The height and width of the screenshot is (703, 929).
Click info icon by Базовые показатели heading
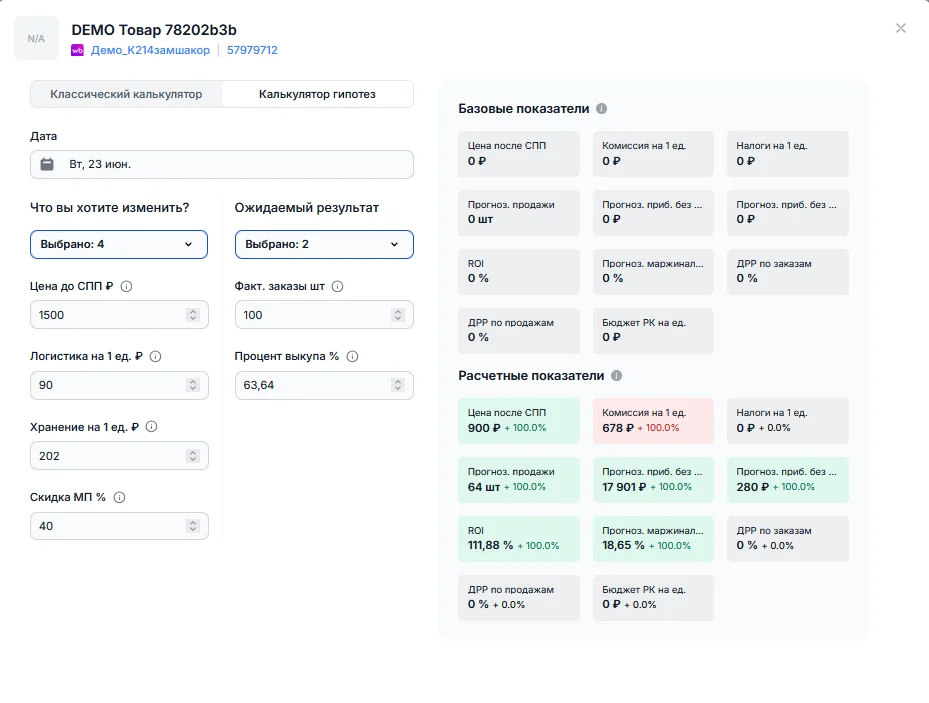[x=601, y=109]
